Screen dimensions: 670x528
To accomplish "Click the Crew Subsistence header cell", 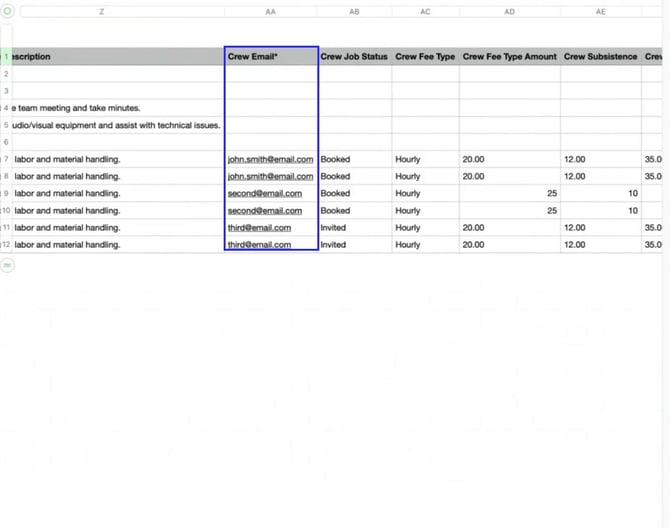I will tap(600, 57).
